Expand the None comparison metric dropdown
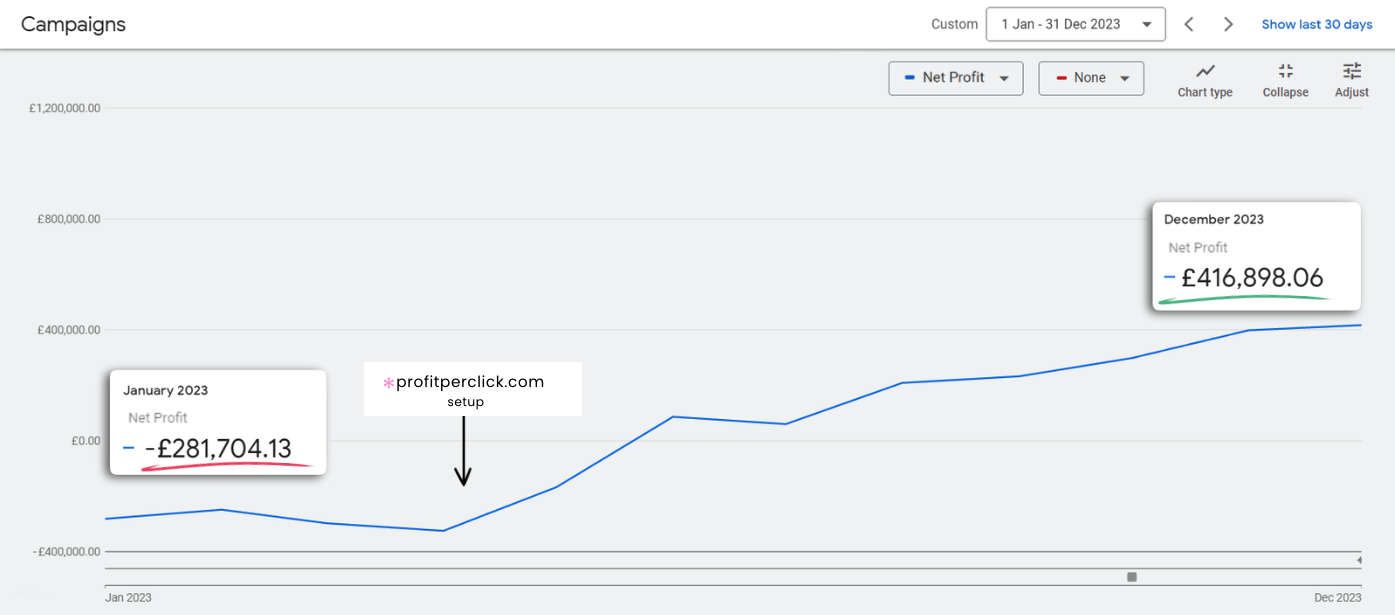This screenshot has width=1395, height=615. 1124,78
